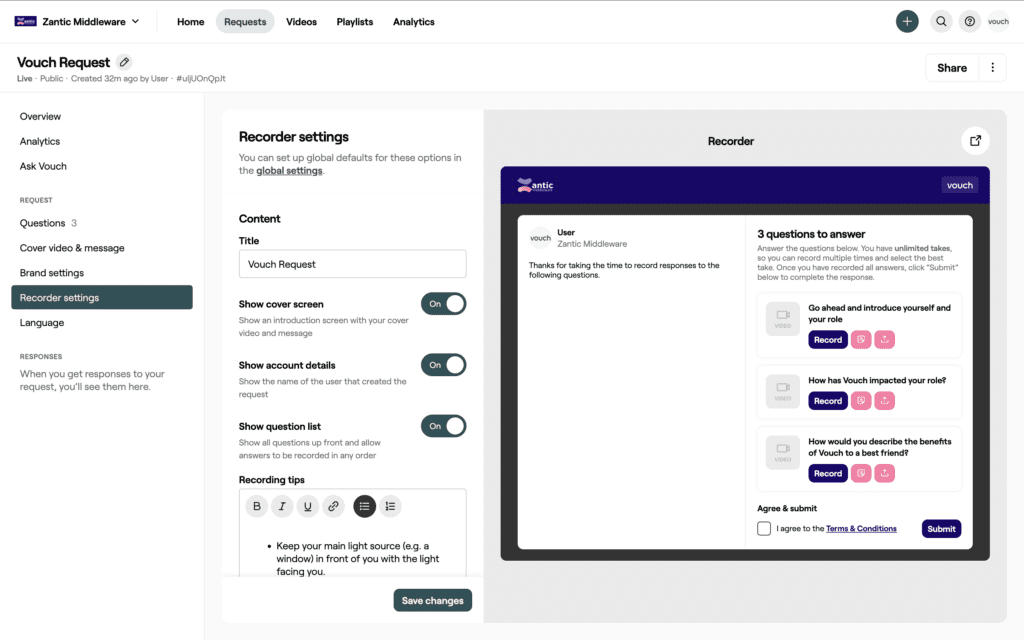Toggle bold formatting in Recording tips
1024x640 pixels.
click(x=257, y=506)
